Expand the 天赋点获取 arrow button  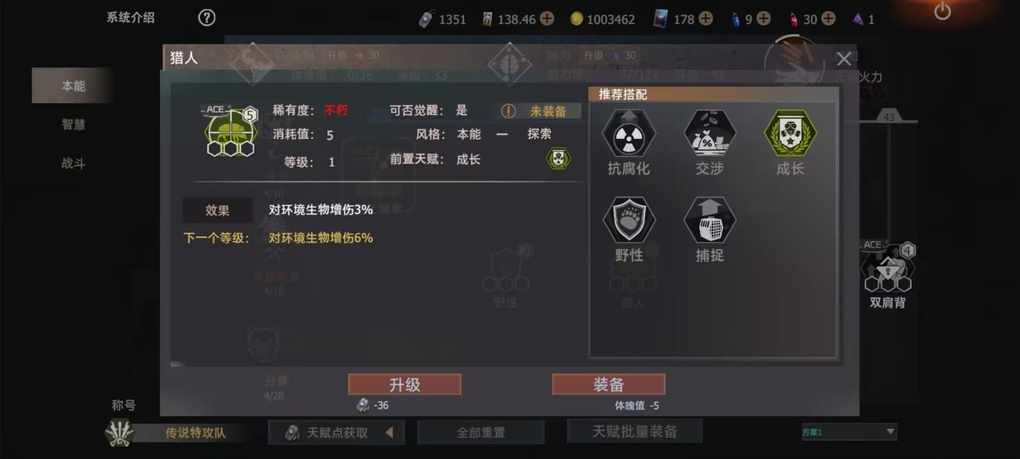tap(389, 432)
